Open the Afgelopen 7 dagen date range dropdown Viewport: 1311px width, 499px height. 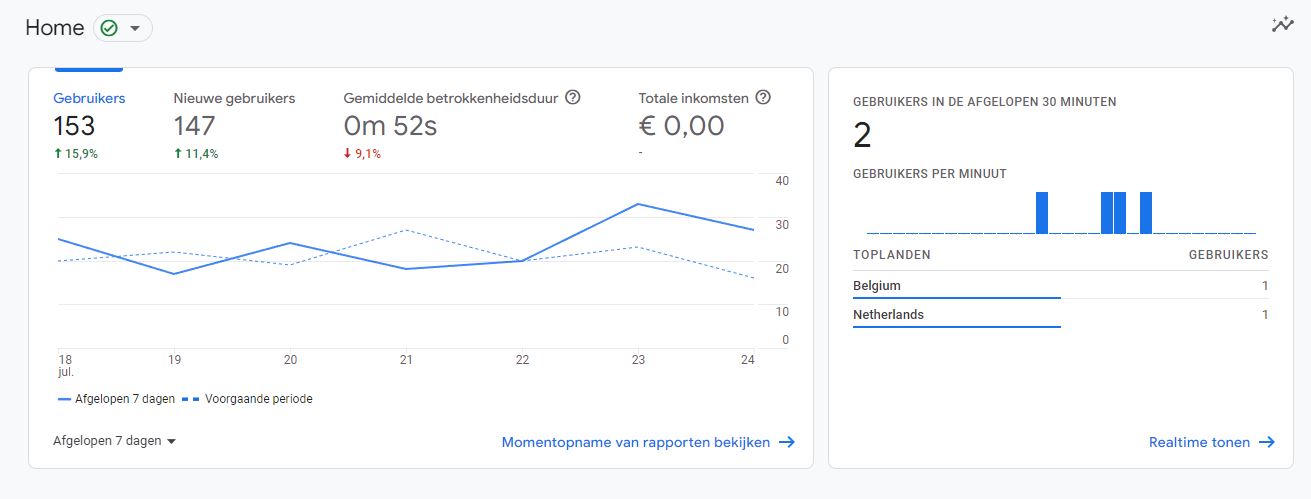[115, 441]
